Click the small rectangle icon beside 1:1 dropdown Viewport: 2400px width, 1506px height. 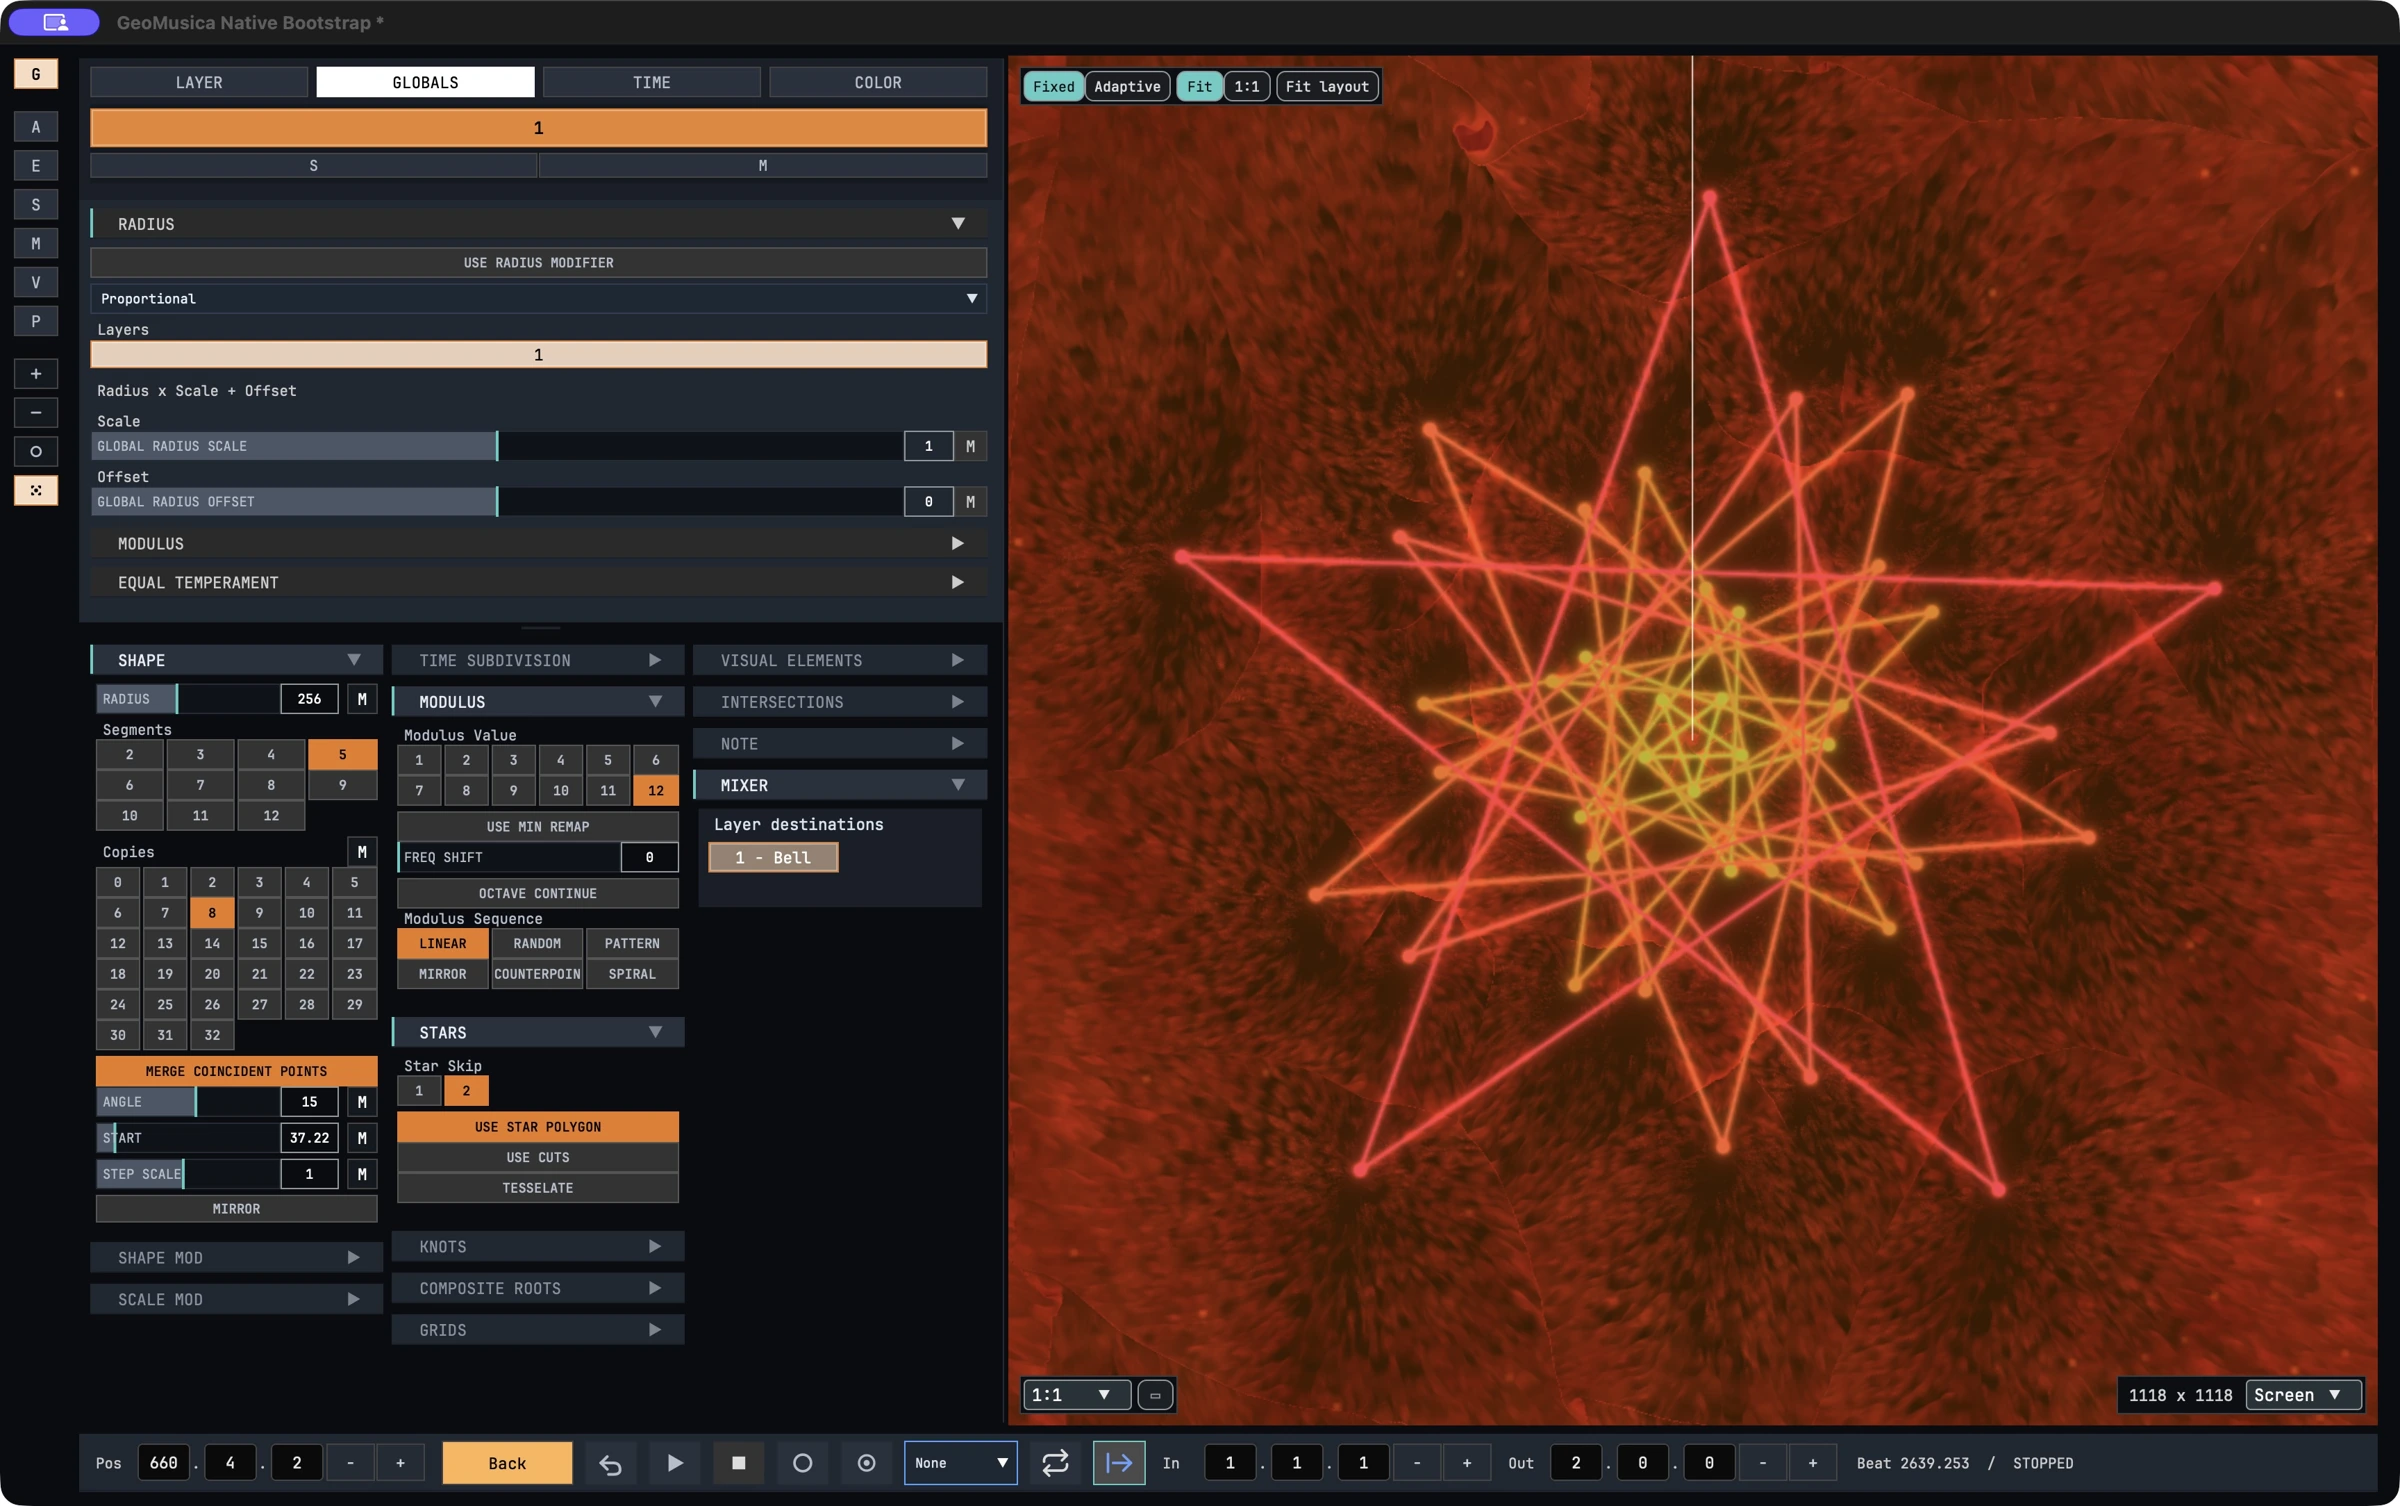click(1155, 1395)
